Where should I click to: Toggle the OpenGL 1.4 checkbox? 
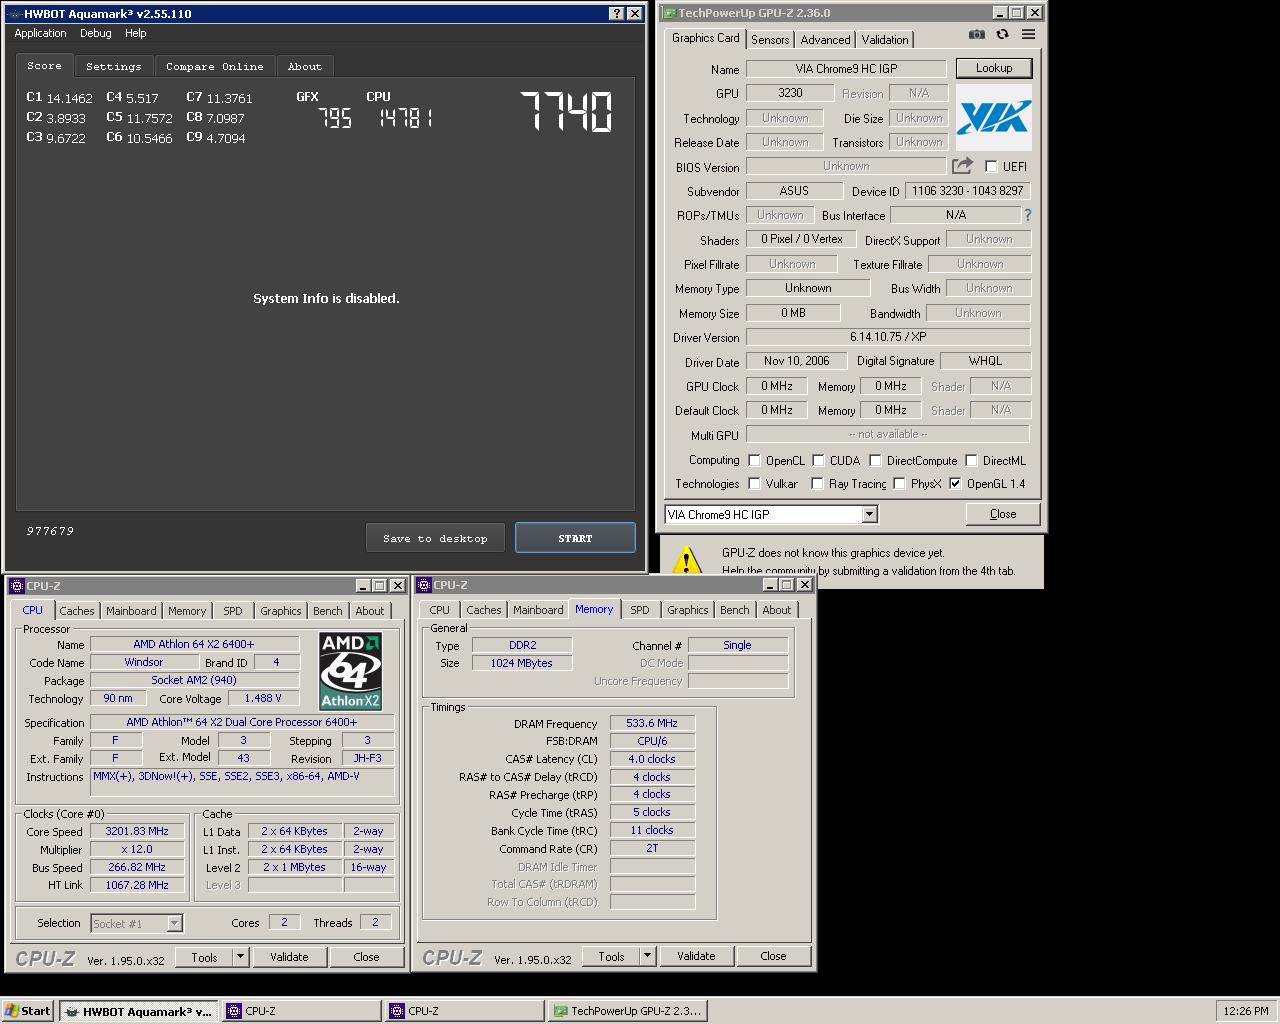pyautogui.click(x=955, y=483)
